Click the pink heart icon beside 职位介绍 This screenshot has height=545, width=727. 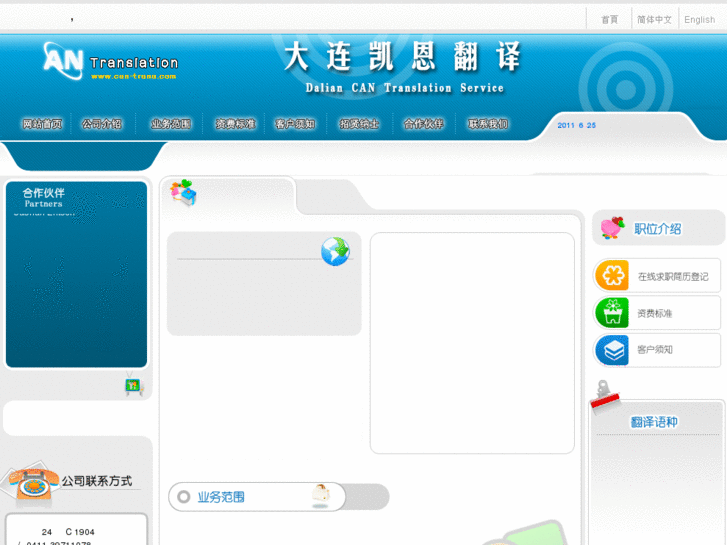(x=612, y=227)
